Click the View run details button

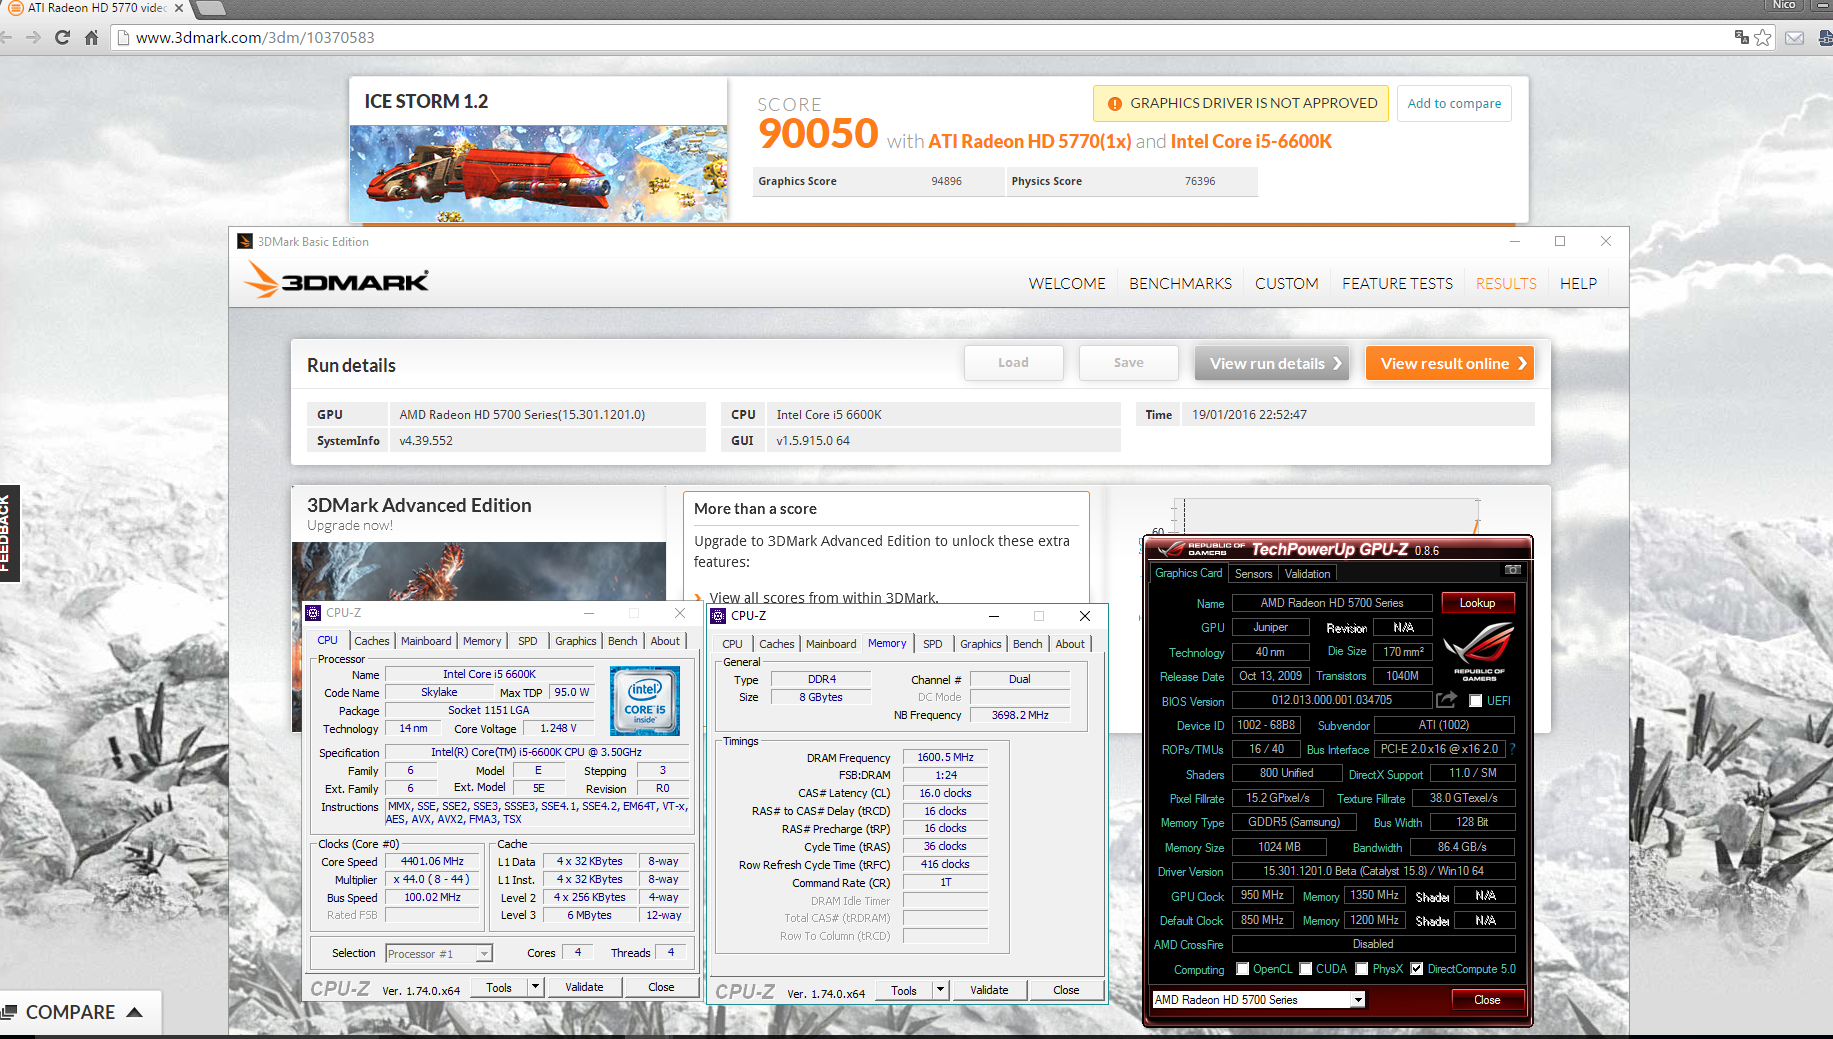pos(1272,363)
